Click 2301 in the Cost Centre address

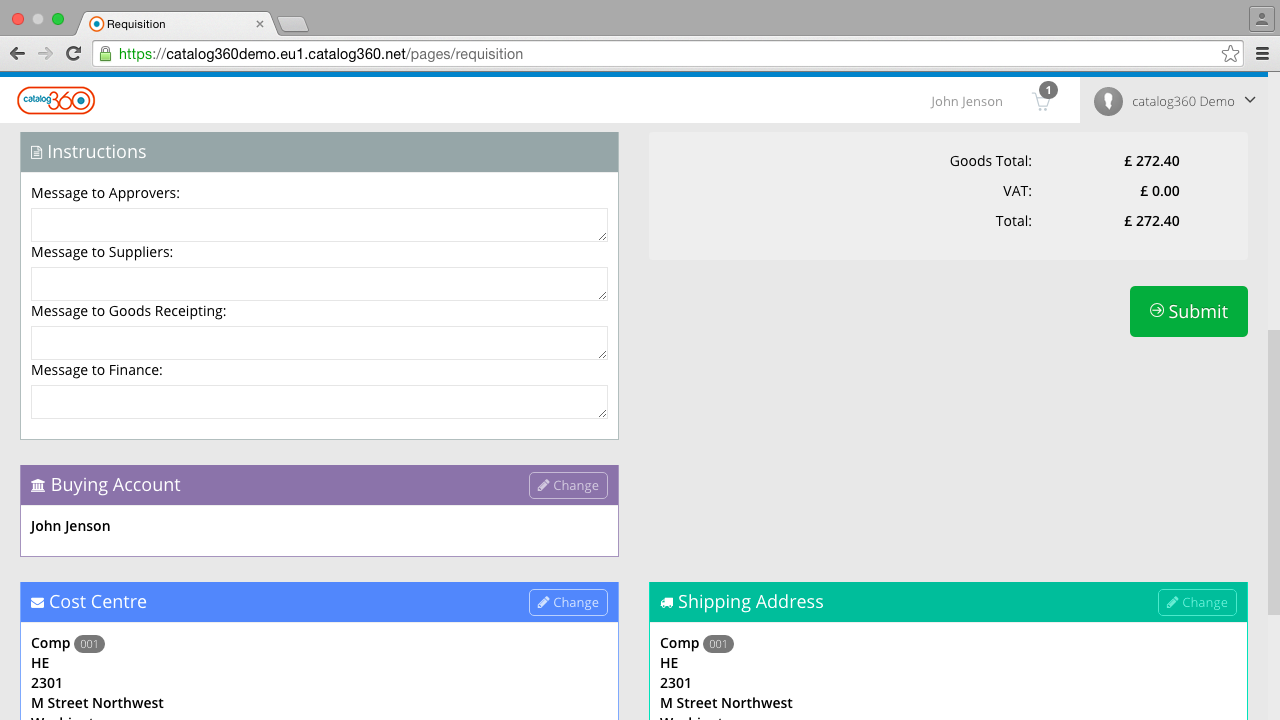tap(47, 683)
